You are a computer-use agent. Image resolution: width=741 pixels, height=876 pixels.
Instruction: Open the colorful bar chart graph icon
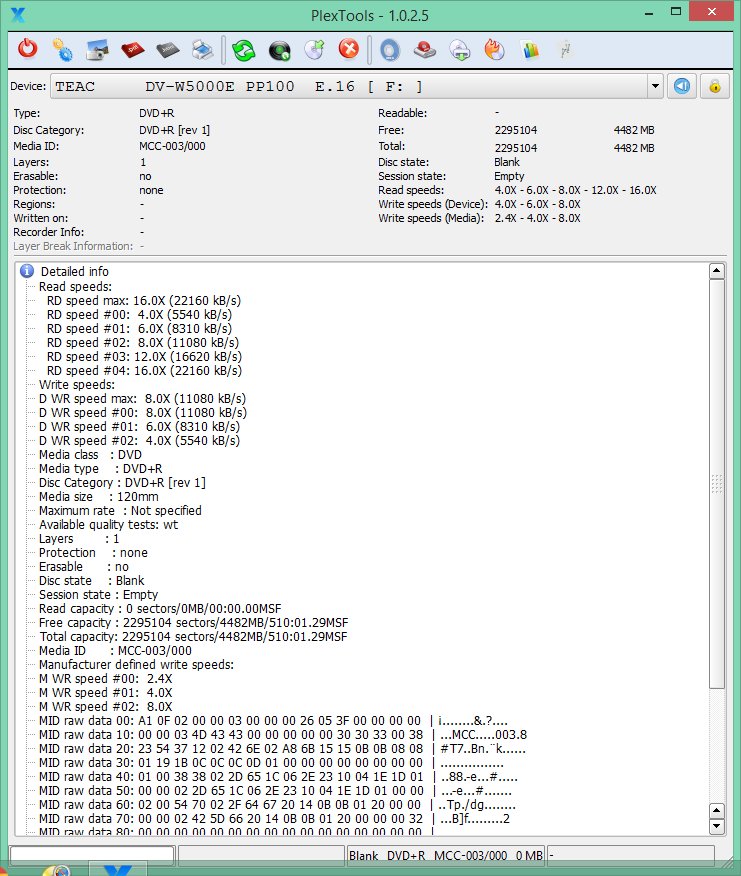coord(530,50)
